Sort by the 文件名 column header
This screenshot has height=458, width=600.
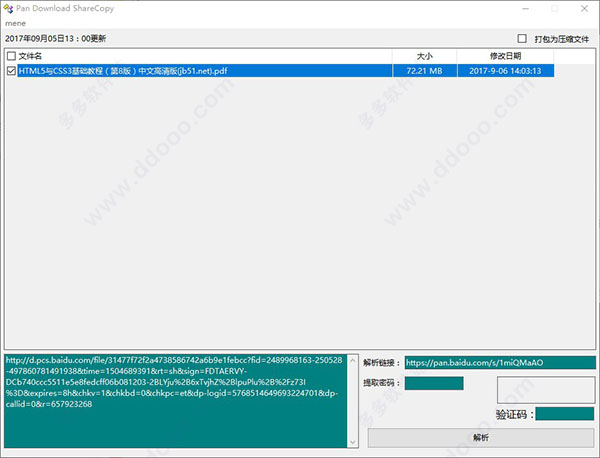pos(204,56)
